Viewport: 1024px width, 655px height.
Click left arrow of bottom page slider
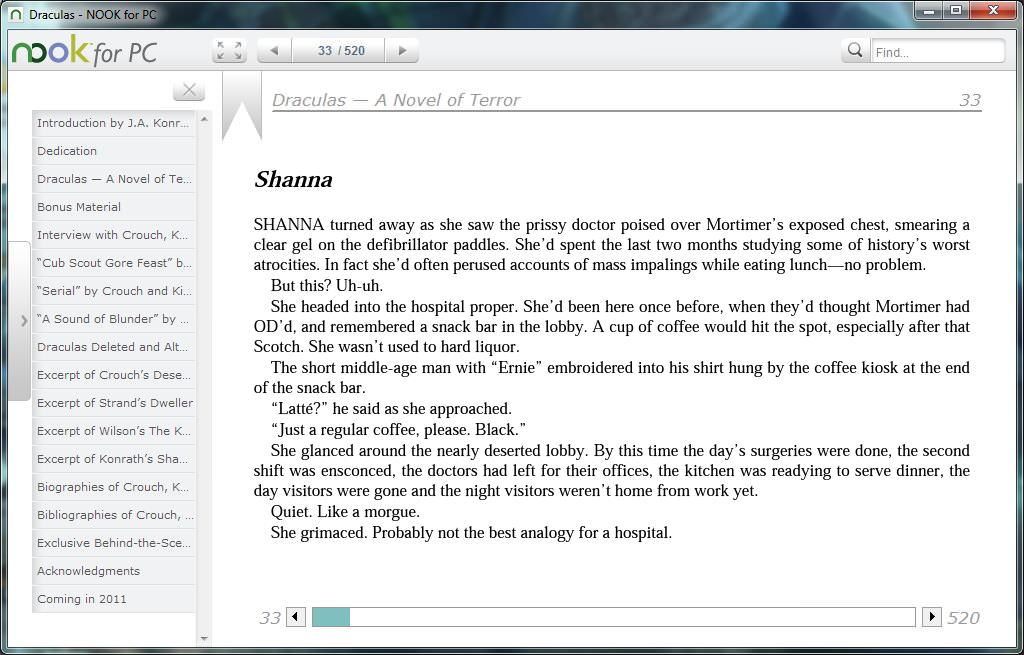coord(296,617)
